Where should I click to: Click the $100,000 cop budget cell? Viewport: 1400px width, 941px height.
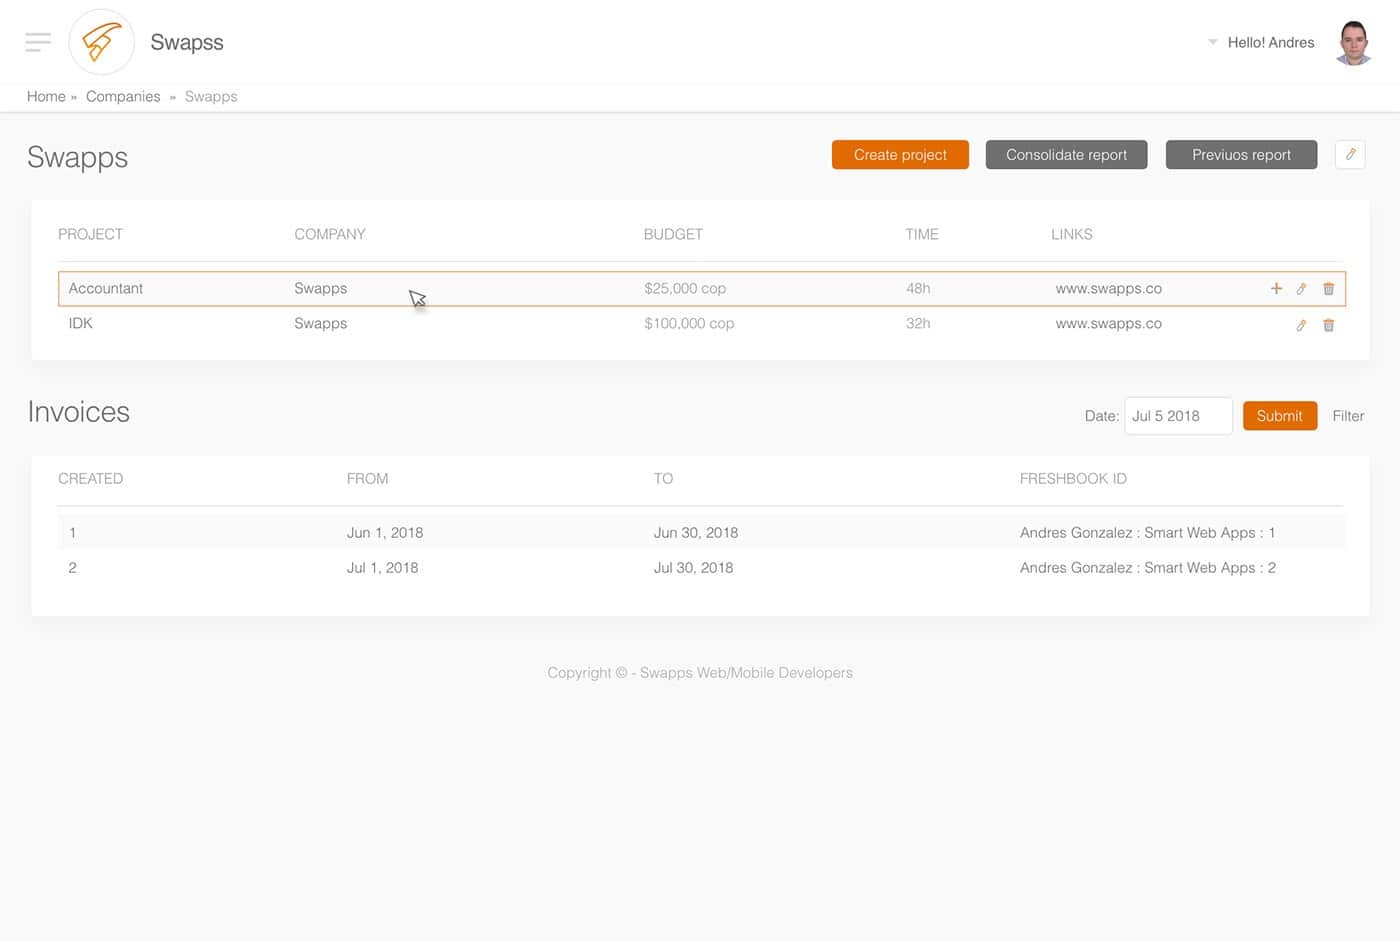689,323
